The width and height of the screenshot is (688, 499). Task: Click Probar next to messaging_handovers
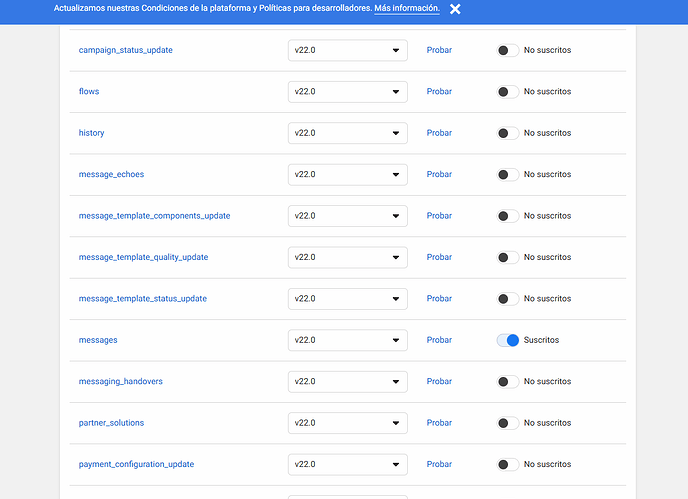tap(439, 382)
